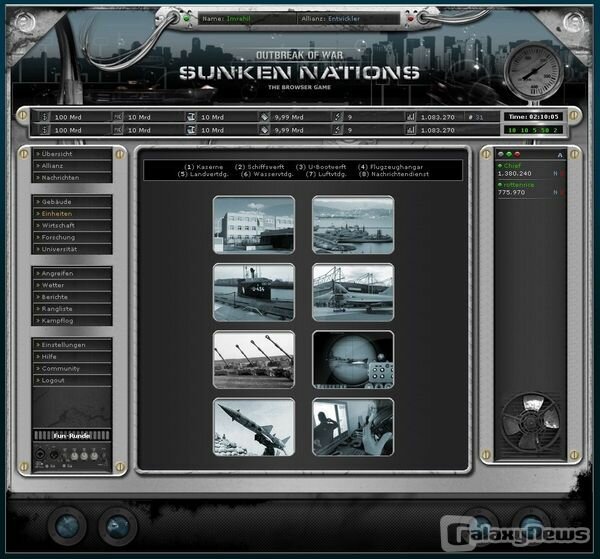Jump to (5) Landvertdg. link
The height and width of the screenshot is (559, 600).
203,174
